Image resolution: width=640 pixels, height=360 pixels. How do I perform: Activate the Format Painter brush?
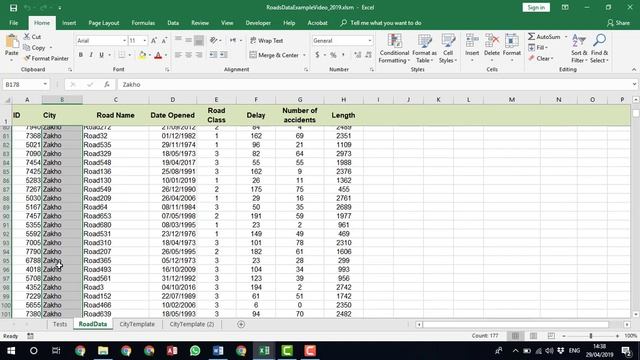[x=27, y=58]
